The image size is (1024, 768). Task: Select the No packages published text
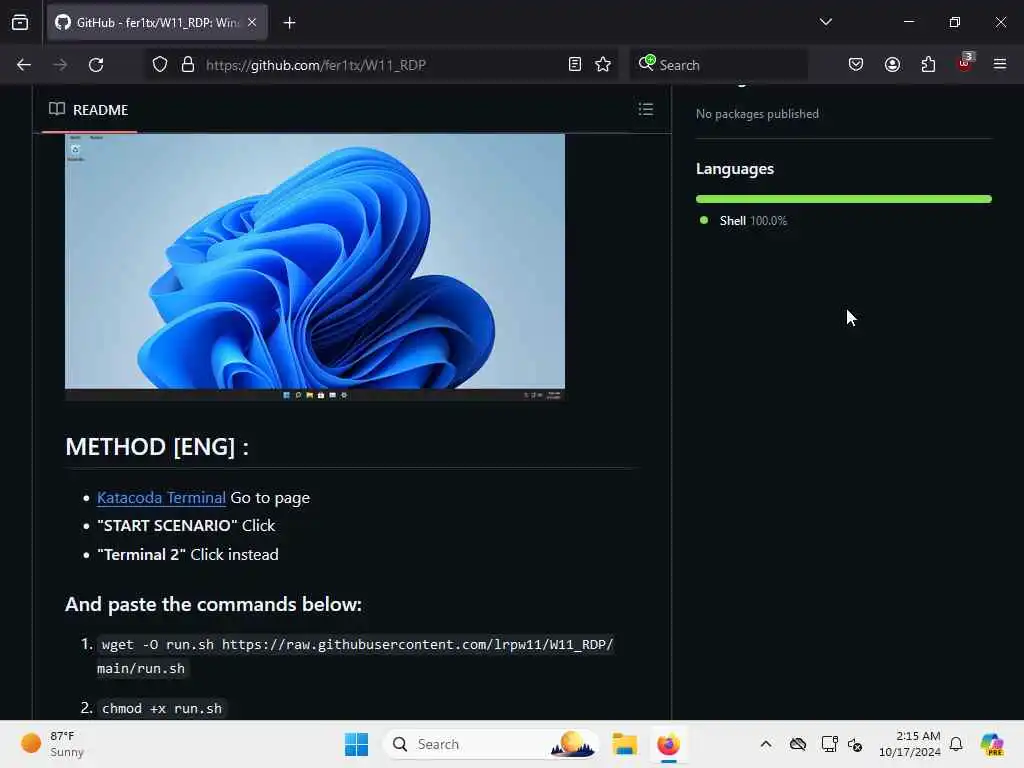tap(757, 114)
